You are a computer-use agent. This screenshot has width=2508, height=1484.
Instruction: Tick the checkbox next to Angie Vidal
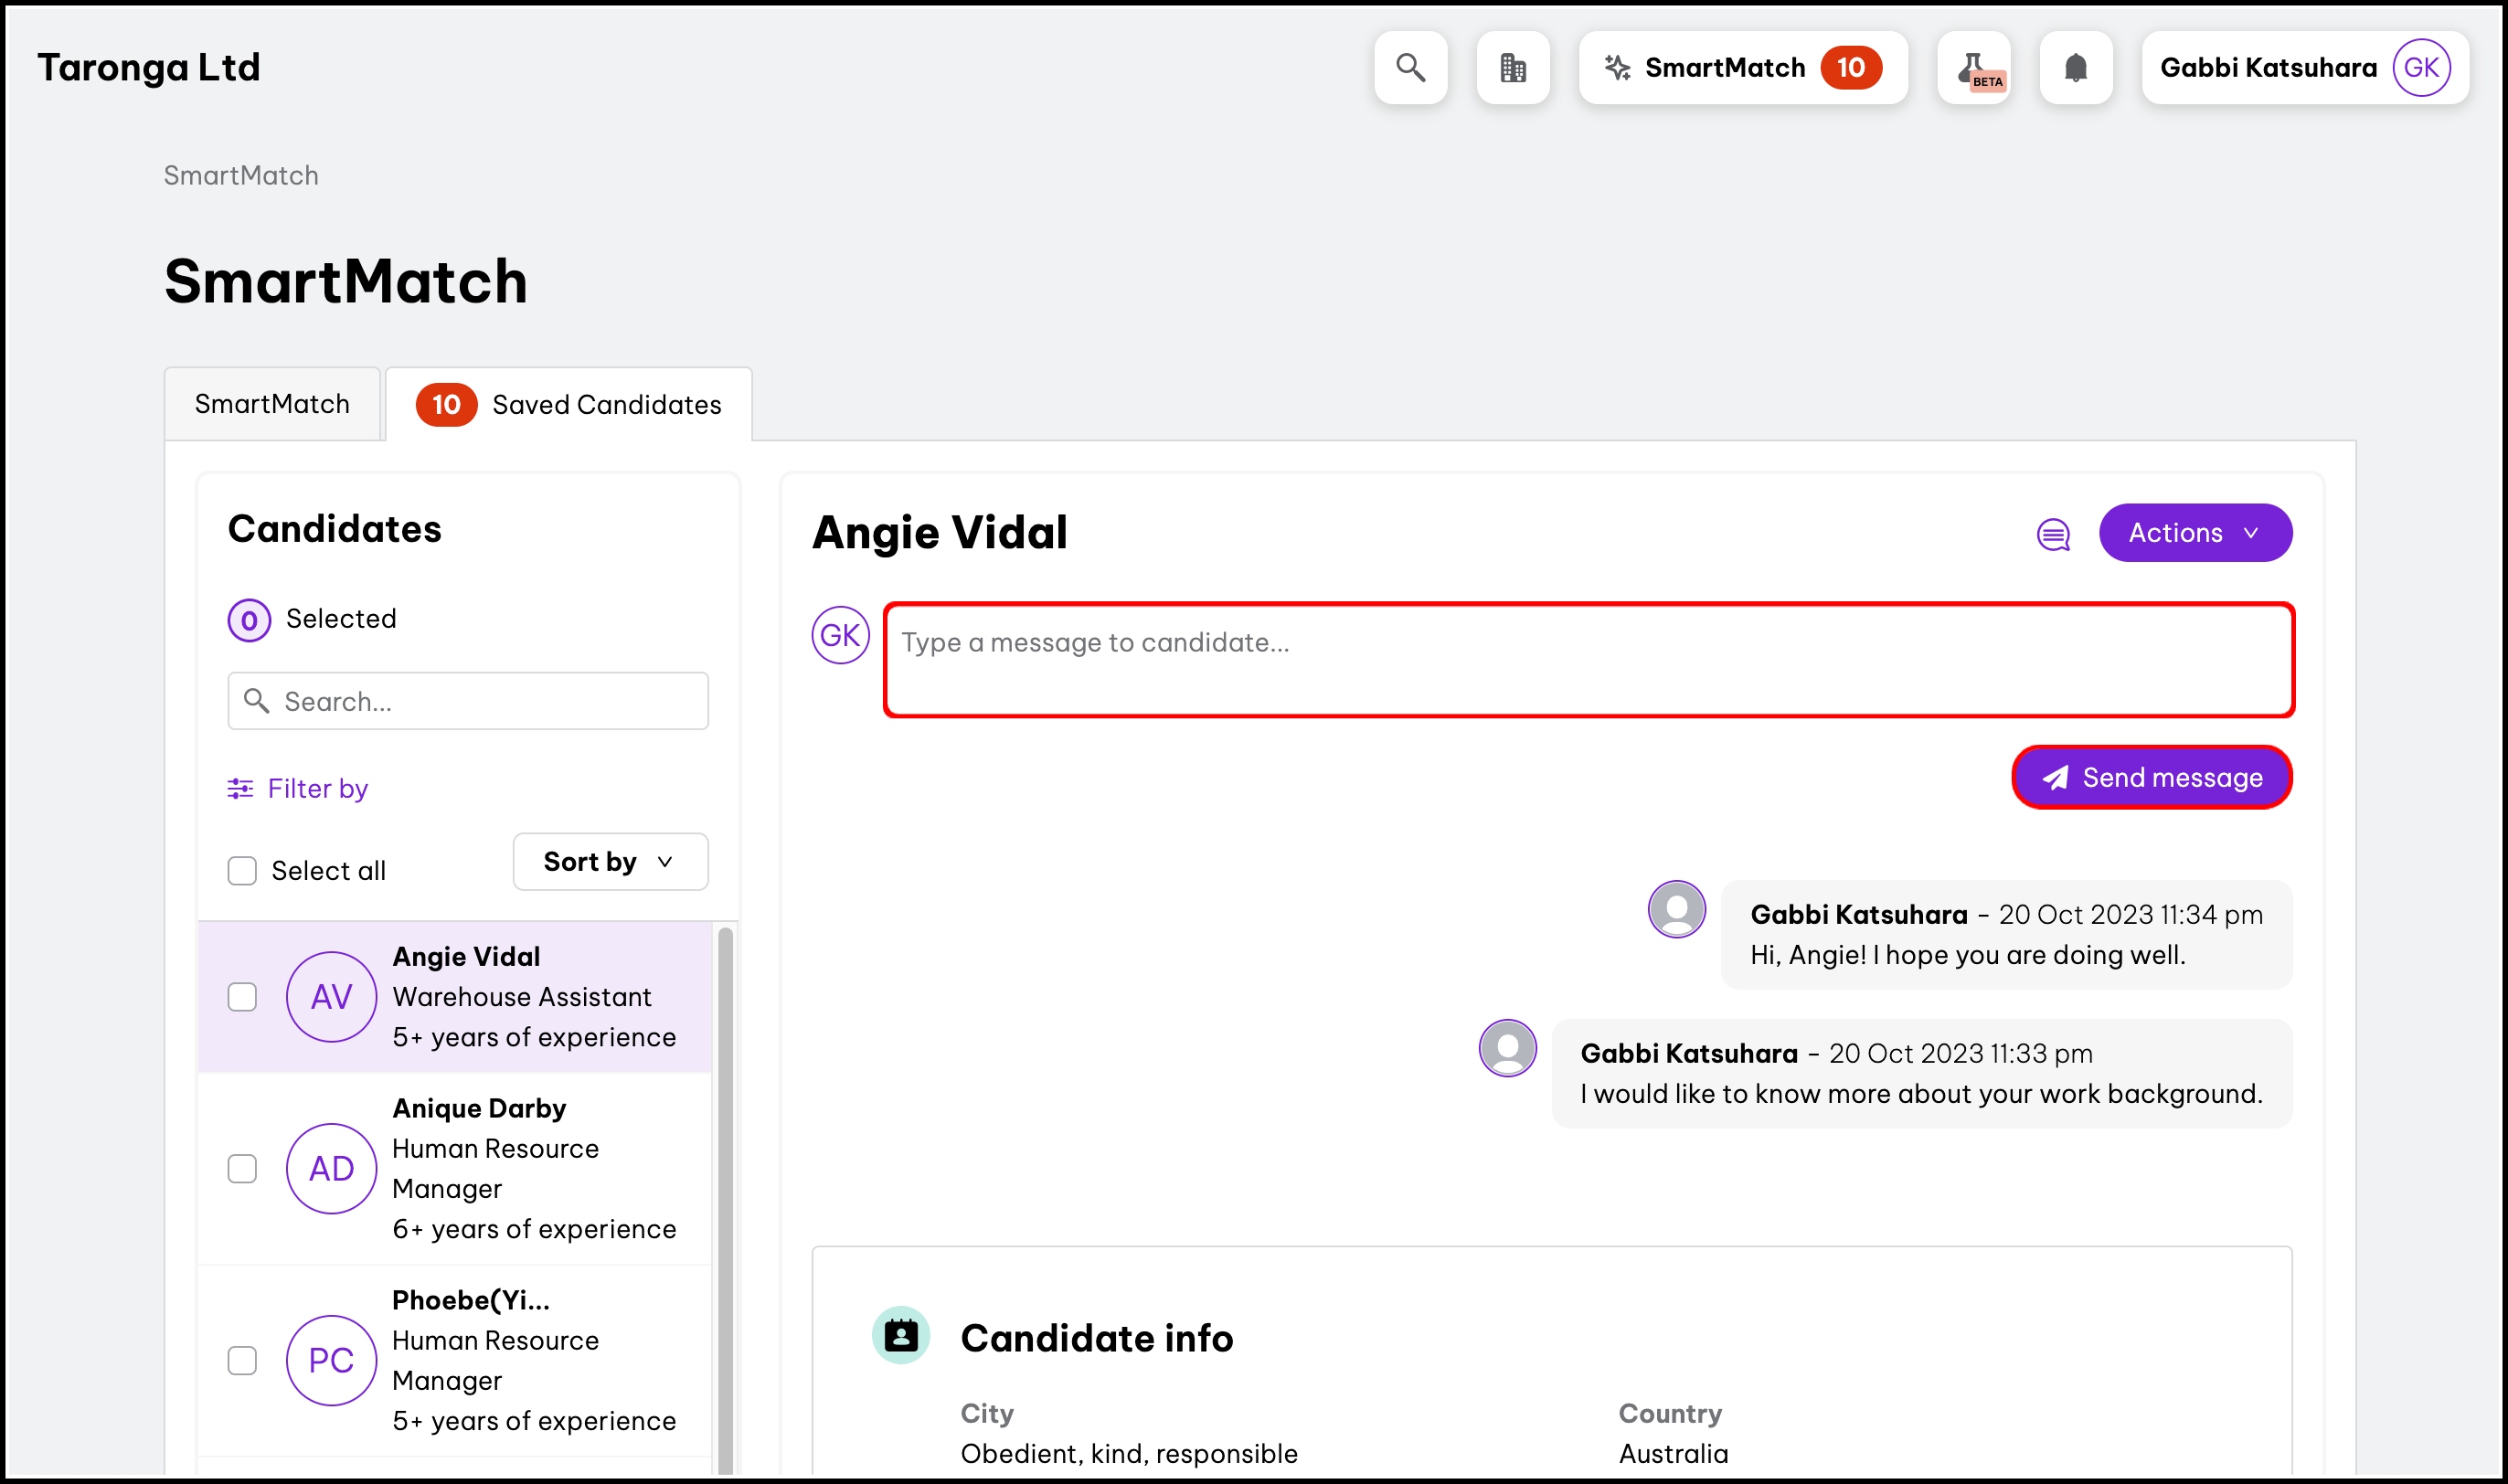pyautogui.click(x=242, y=996)
